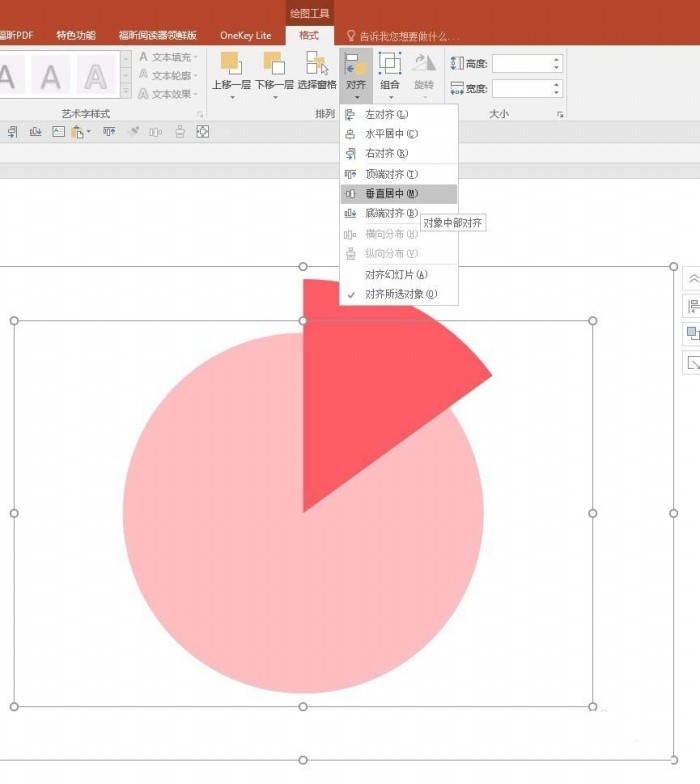Open the Selection Pane (选择窗格)

pyautogui.click(x=317, y=64)
